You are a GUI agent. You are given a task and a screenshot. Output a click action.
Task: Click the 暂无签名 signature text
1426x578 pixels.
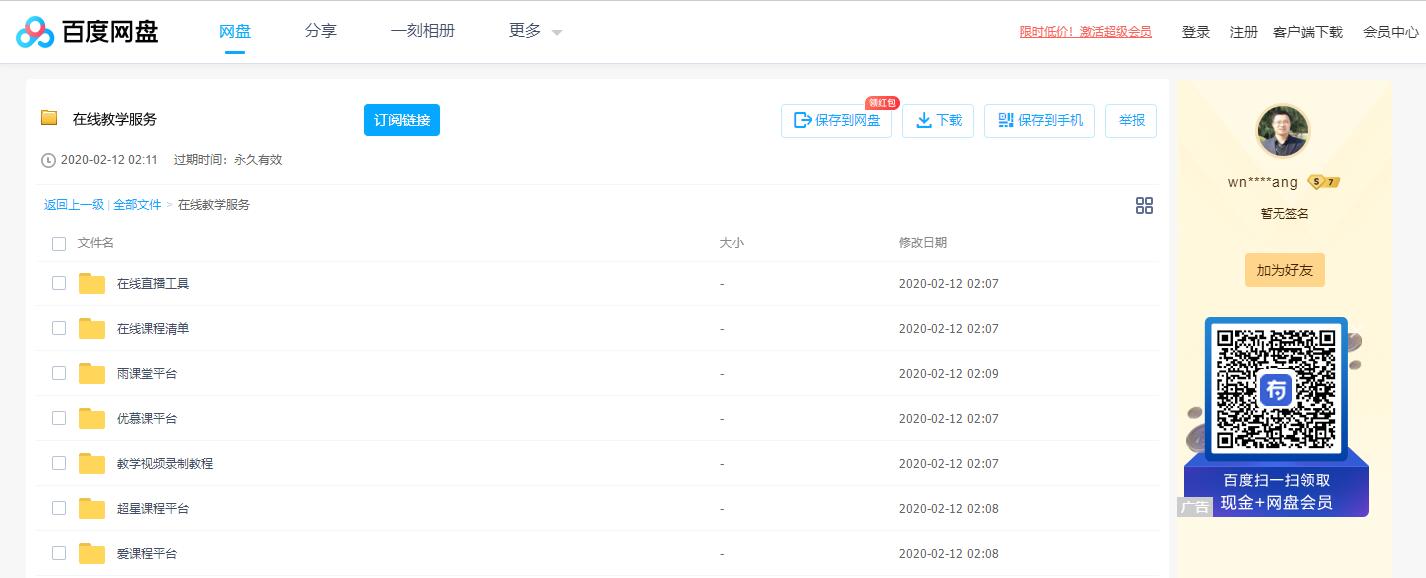pyautogui.click(x=1285, y=214)
